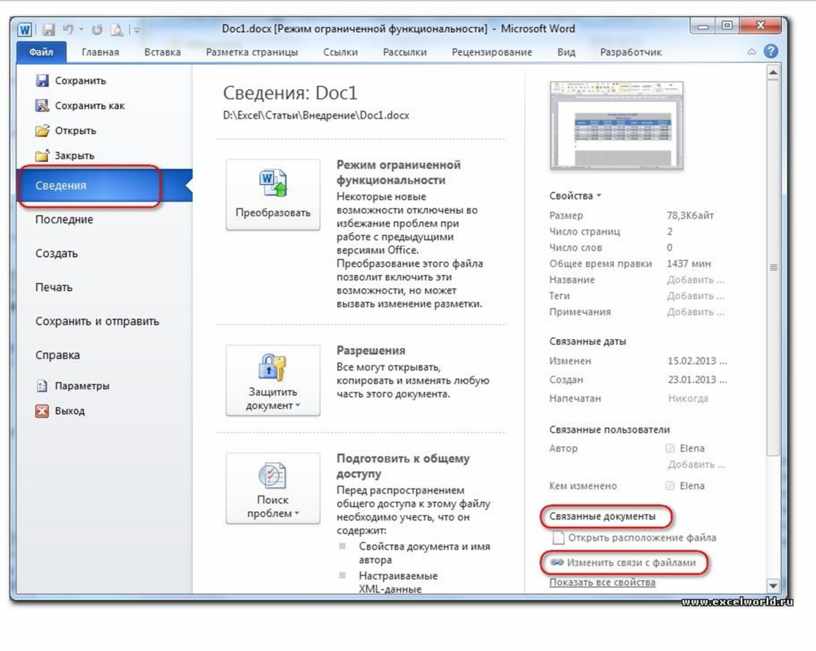Select Печать in the backstage menu
Viewport: 816px width, 651px height.
54,288
